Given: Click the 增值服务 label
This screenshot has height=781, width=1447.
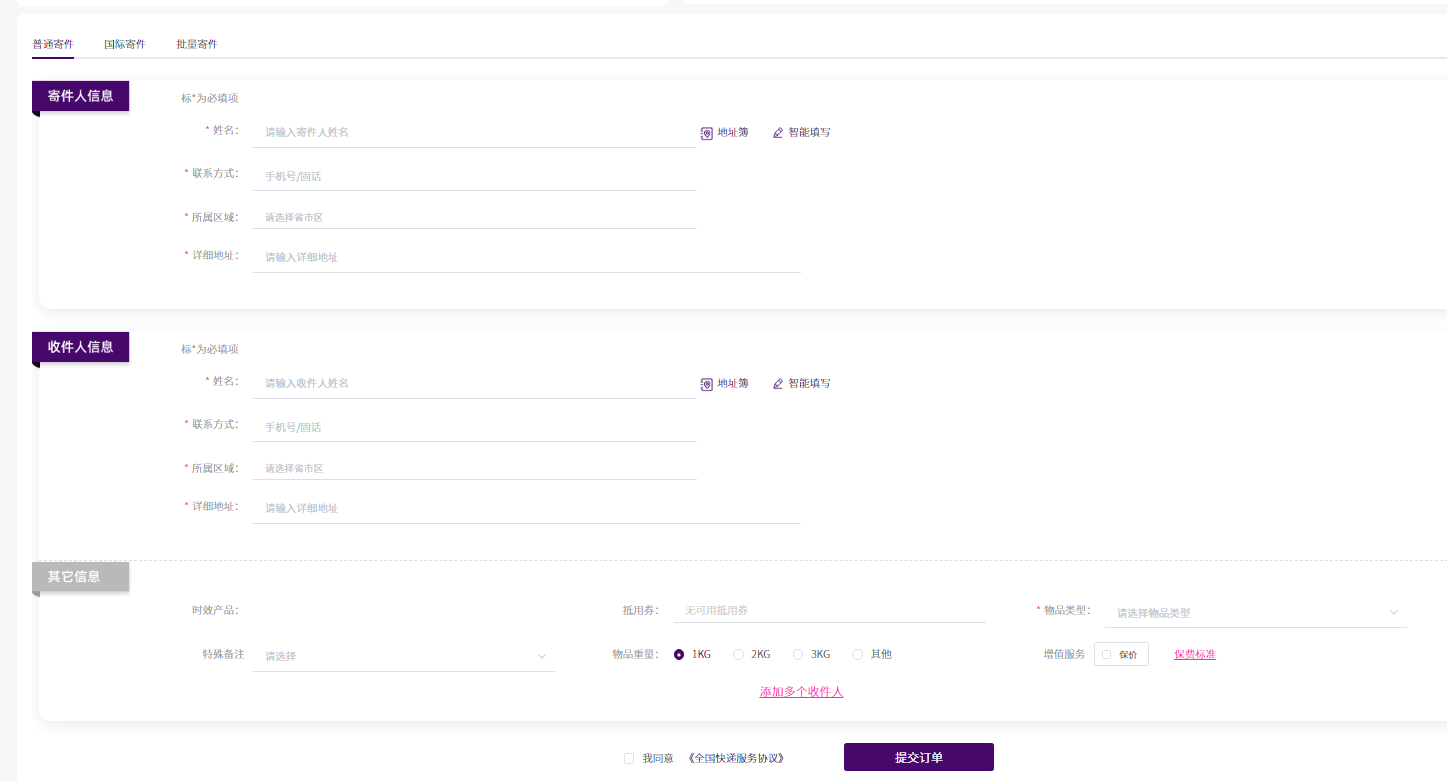Looking at the screenshot, I should click(1064, 654).
